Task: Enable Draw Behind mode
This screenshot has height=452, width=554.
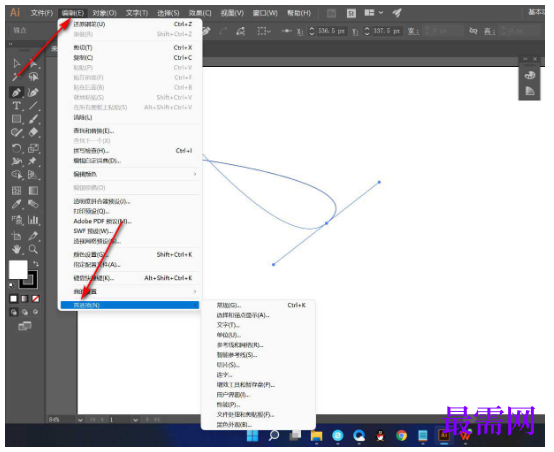Action: (25, 312)
